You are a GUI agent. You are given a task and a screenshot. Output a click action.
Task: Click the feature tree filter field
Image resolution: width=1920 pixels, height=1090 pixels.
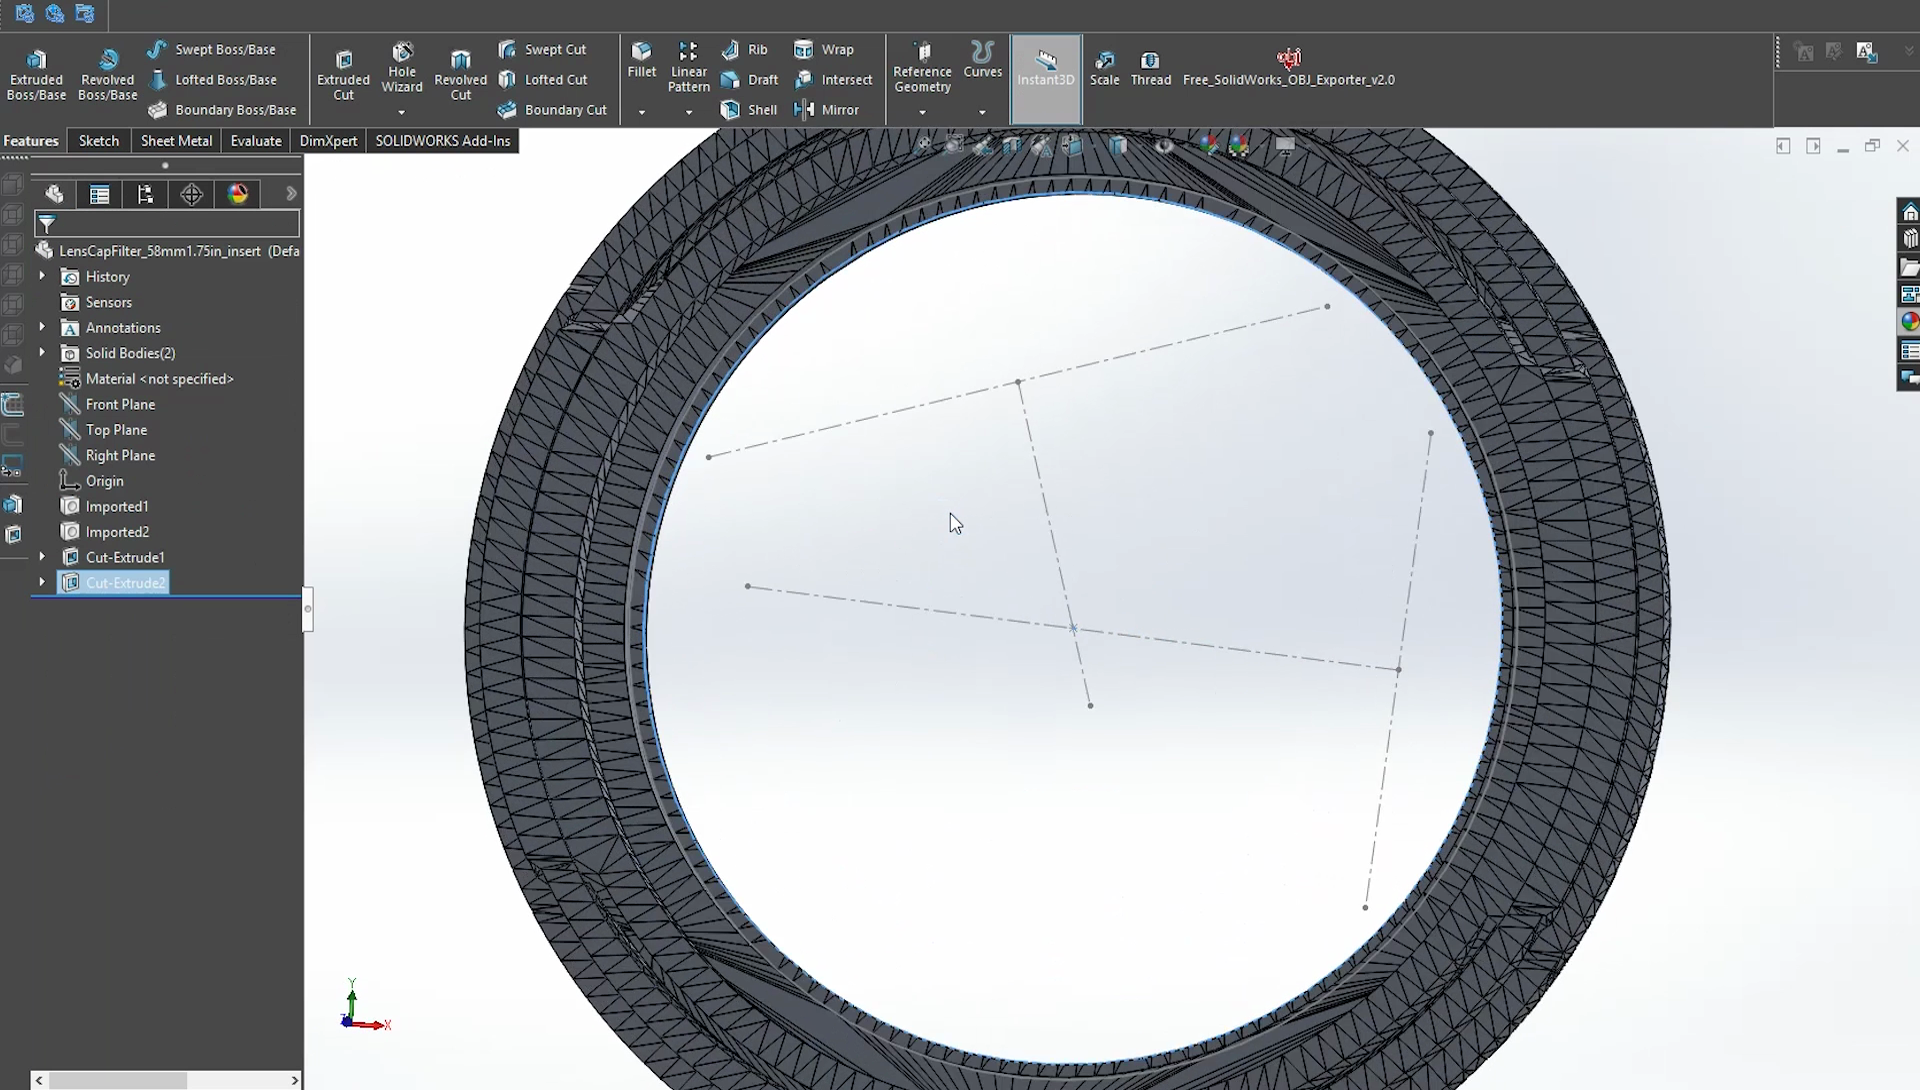pos(167,223)
